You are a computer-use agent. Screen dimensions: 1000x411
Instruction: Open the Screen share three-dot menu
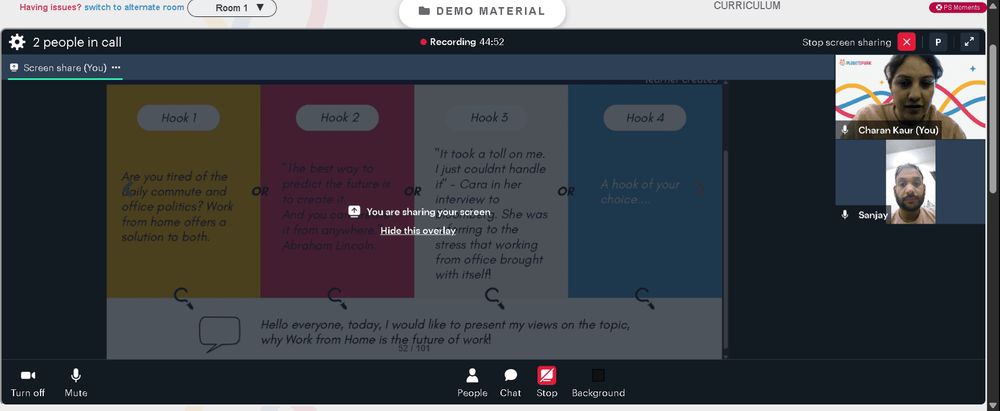tap(116, 67)
